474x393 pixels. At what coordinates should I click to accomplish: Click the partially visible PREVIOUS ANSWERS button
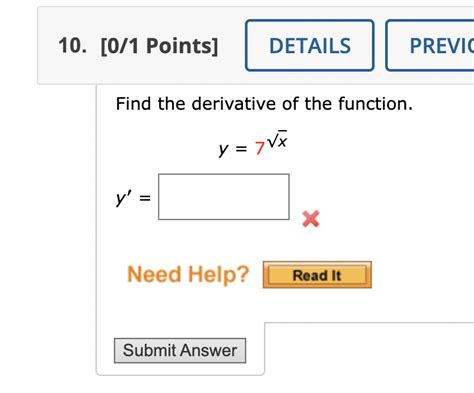430,45
